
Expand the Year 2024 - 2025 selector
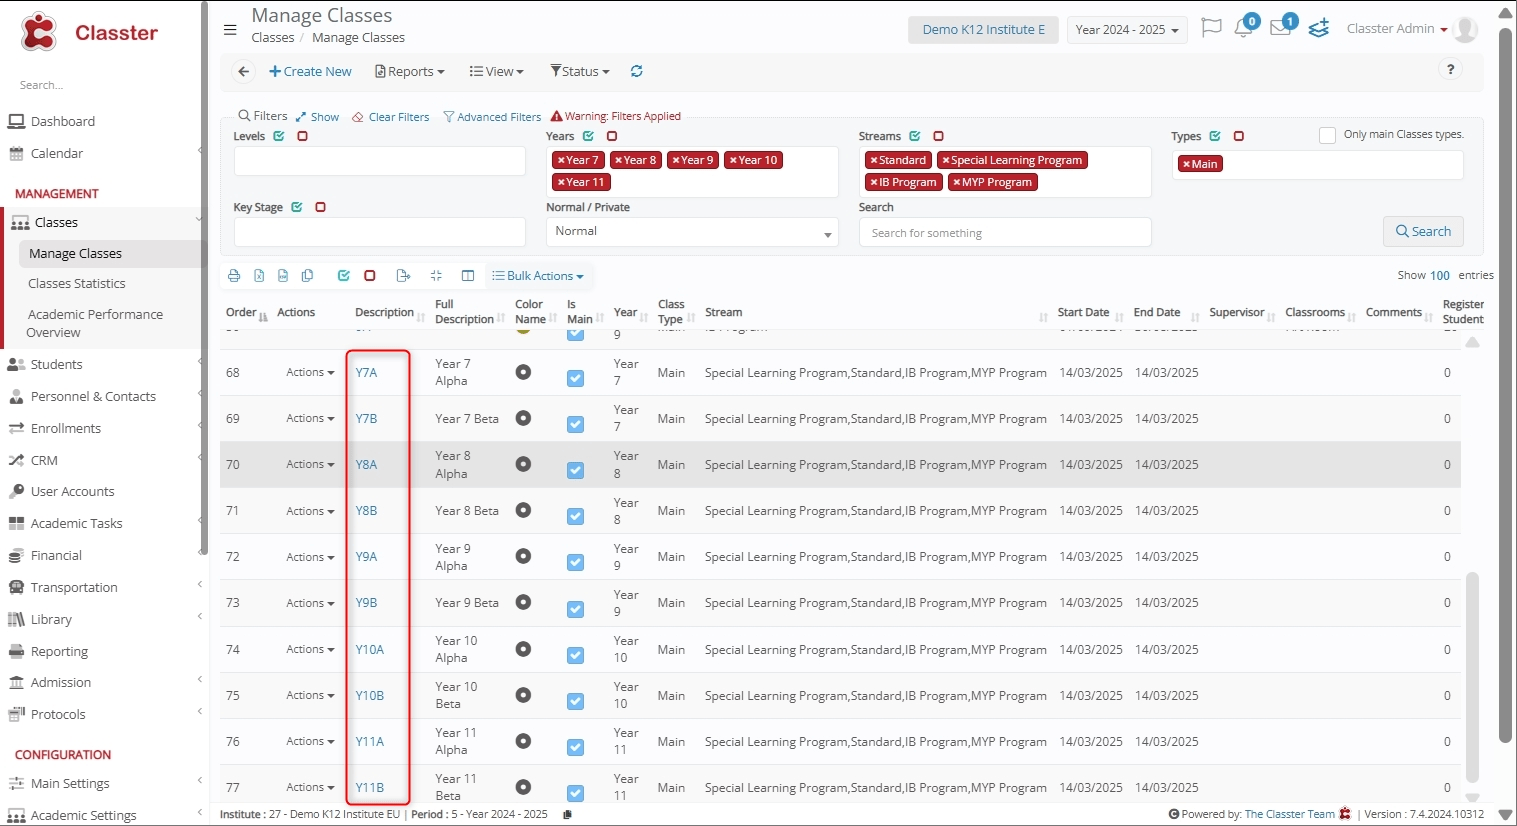[1127, 30]
